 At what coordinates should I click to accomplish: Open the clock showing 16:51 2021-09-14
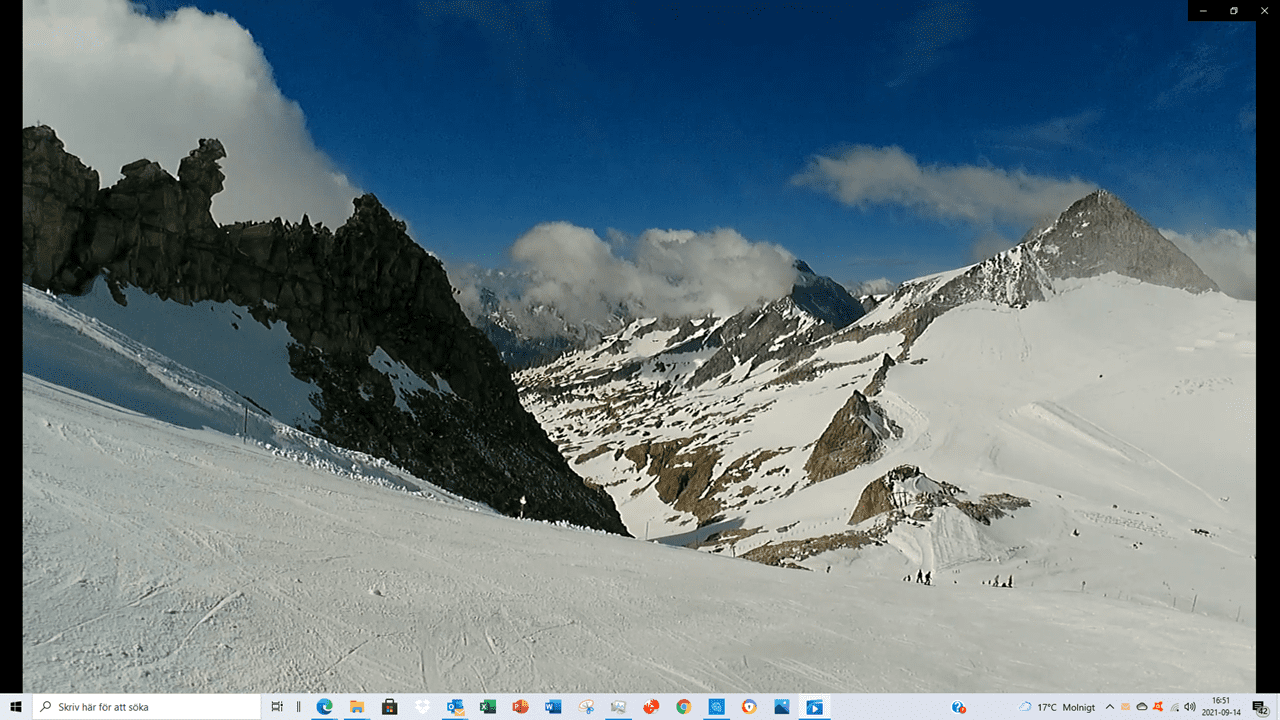[x=1221, y=707]
